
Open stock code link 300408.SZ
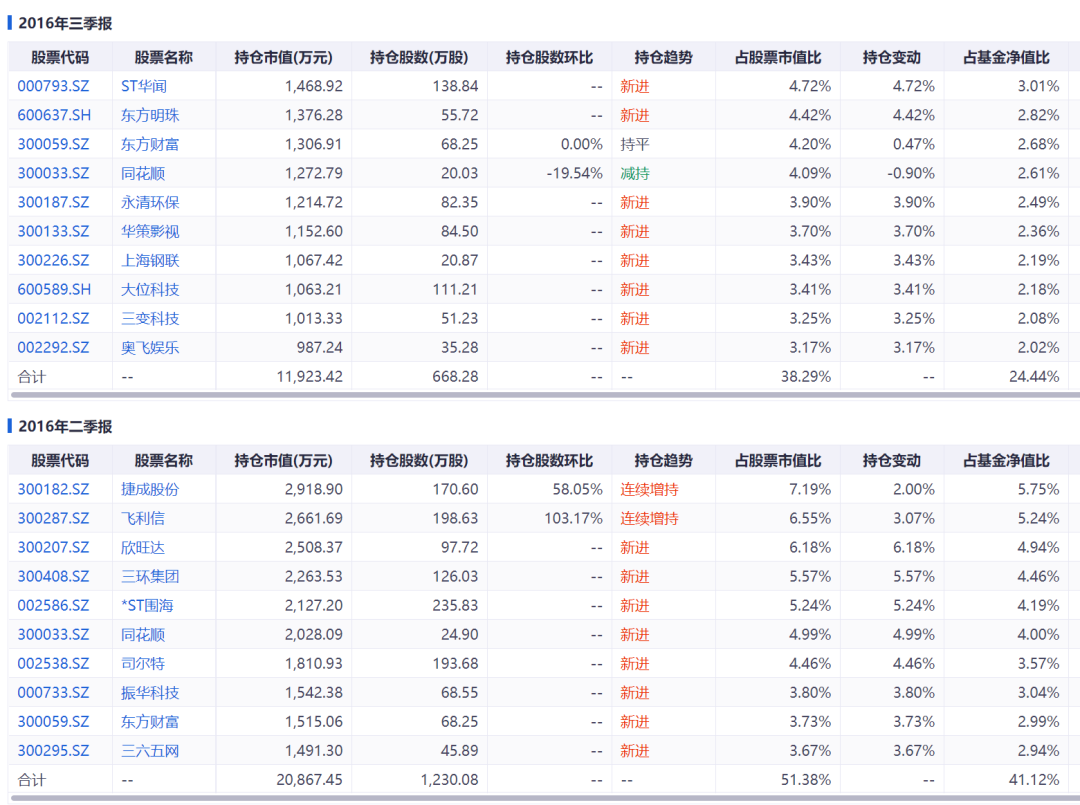pyautogui.click(x=53, y=576)
